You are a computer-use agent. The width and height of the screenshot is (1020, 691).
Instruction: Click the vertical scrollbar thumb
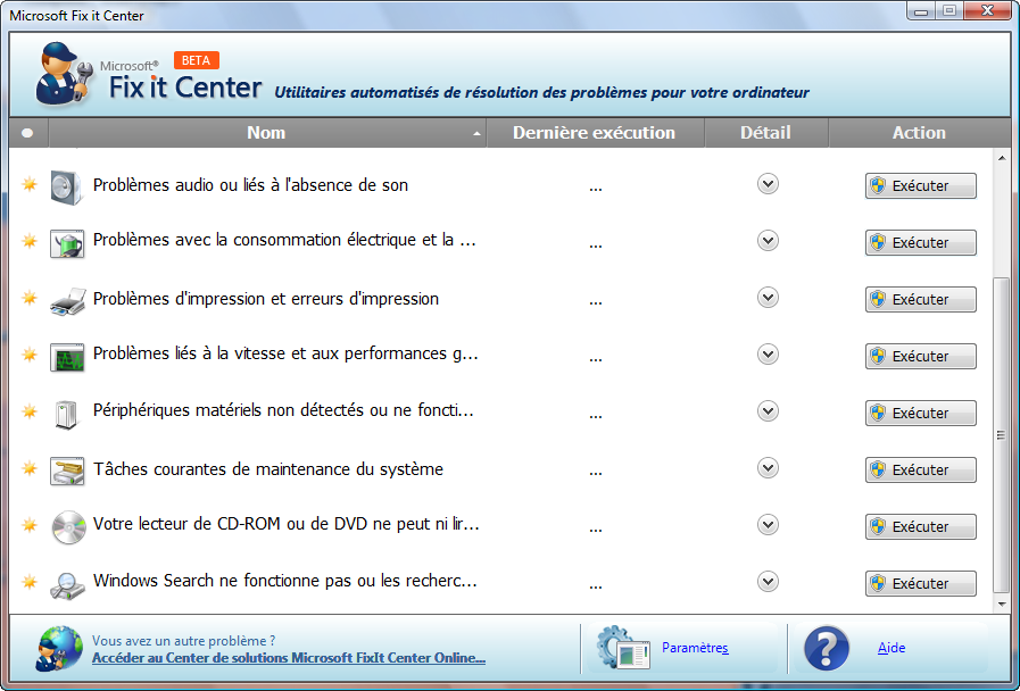[x=1002, y=435]
